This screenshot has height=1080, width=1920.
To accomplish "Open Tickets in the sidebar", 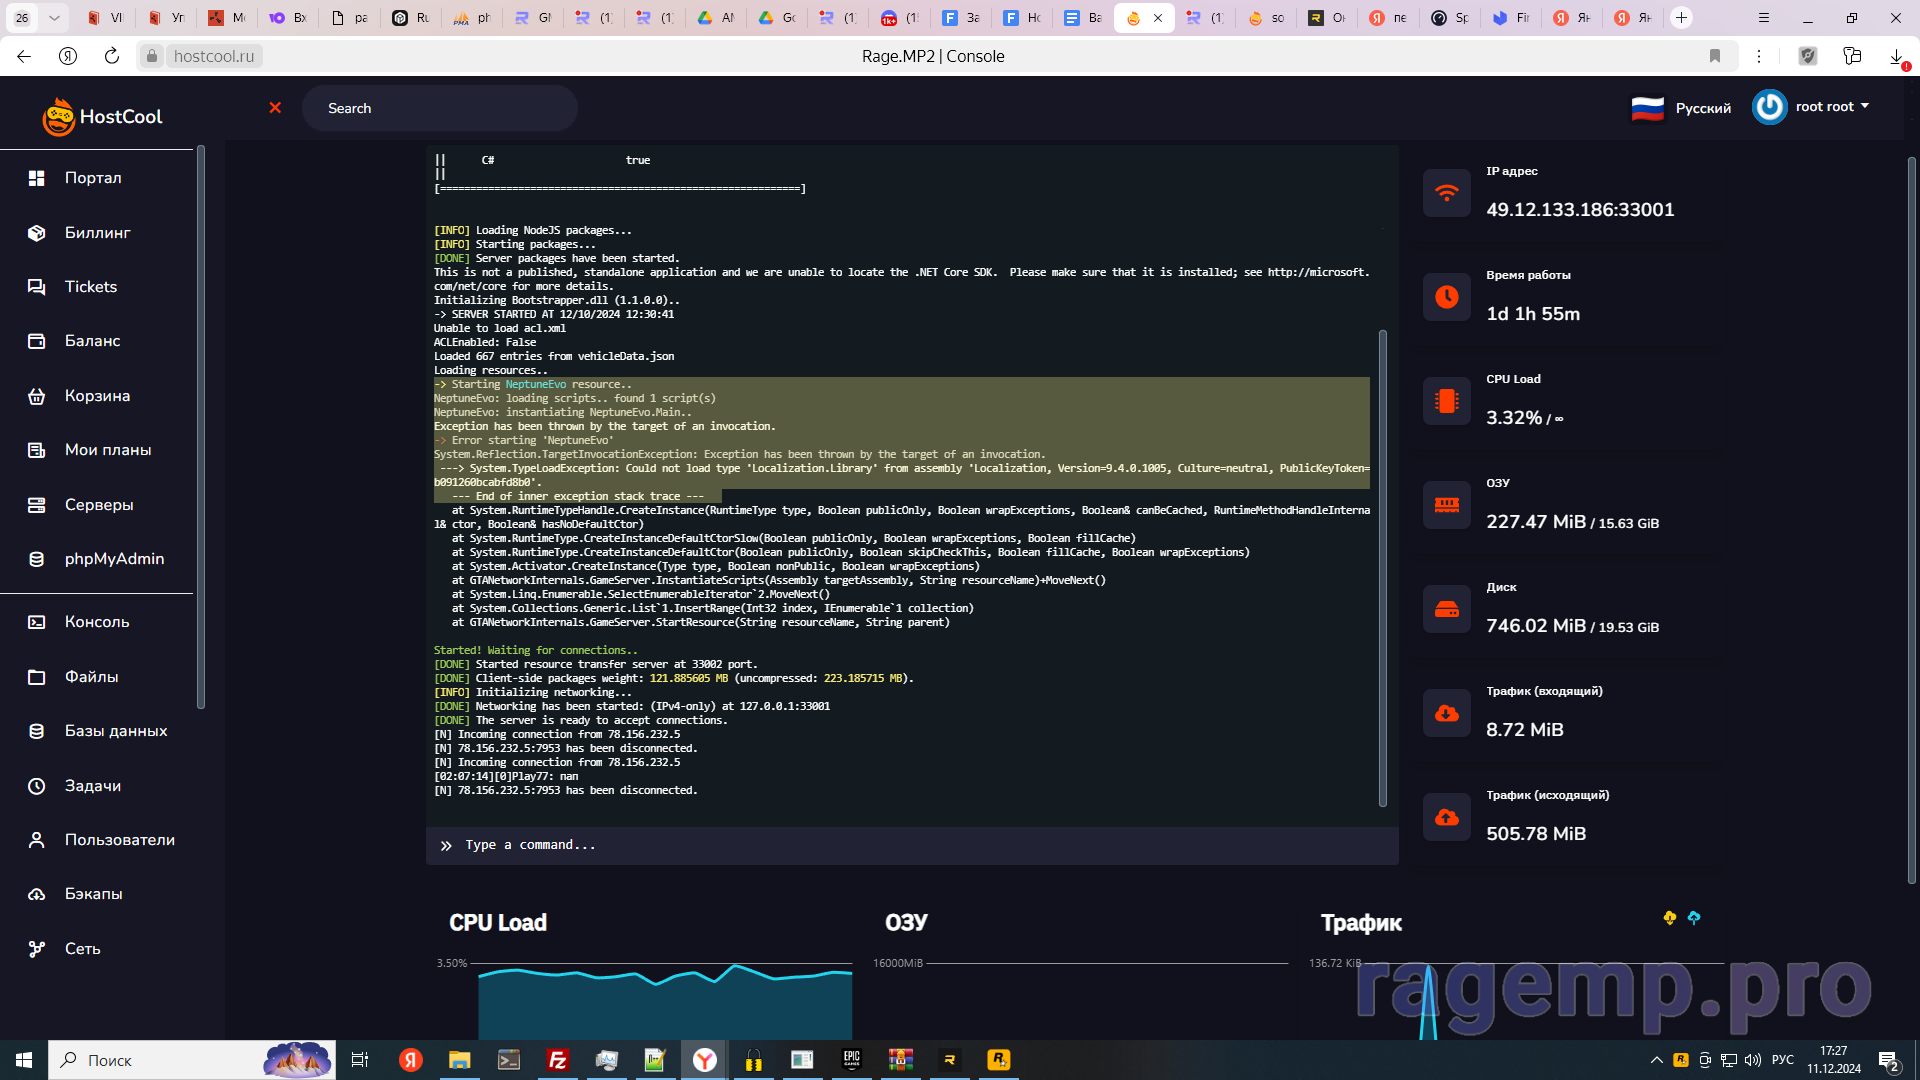I will click(x=90, y=287).
